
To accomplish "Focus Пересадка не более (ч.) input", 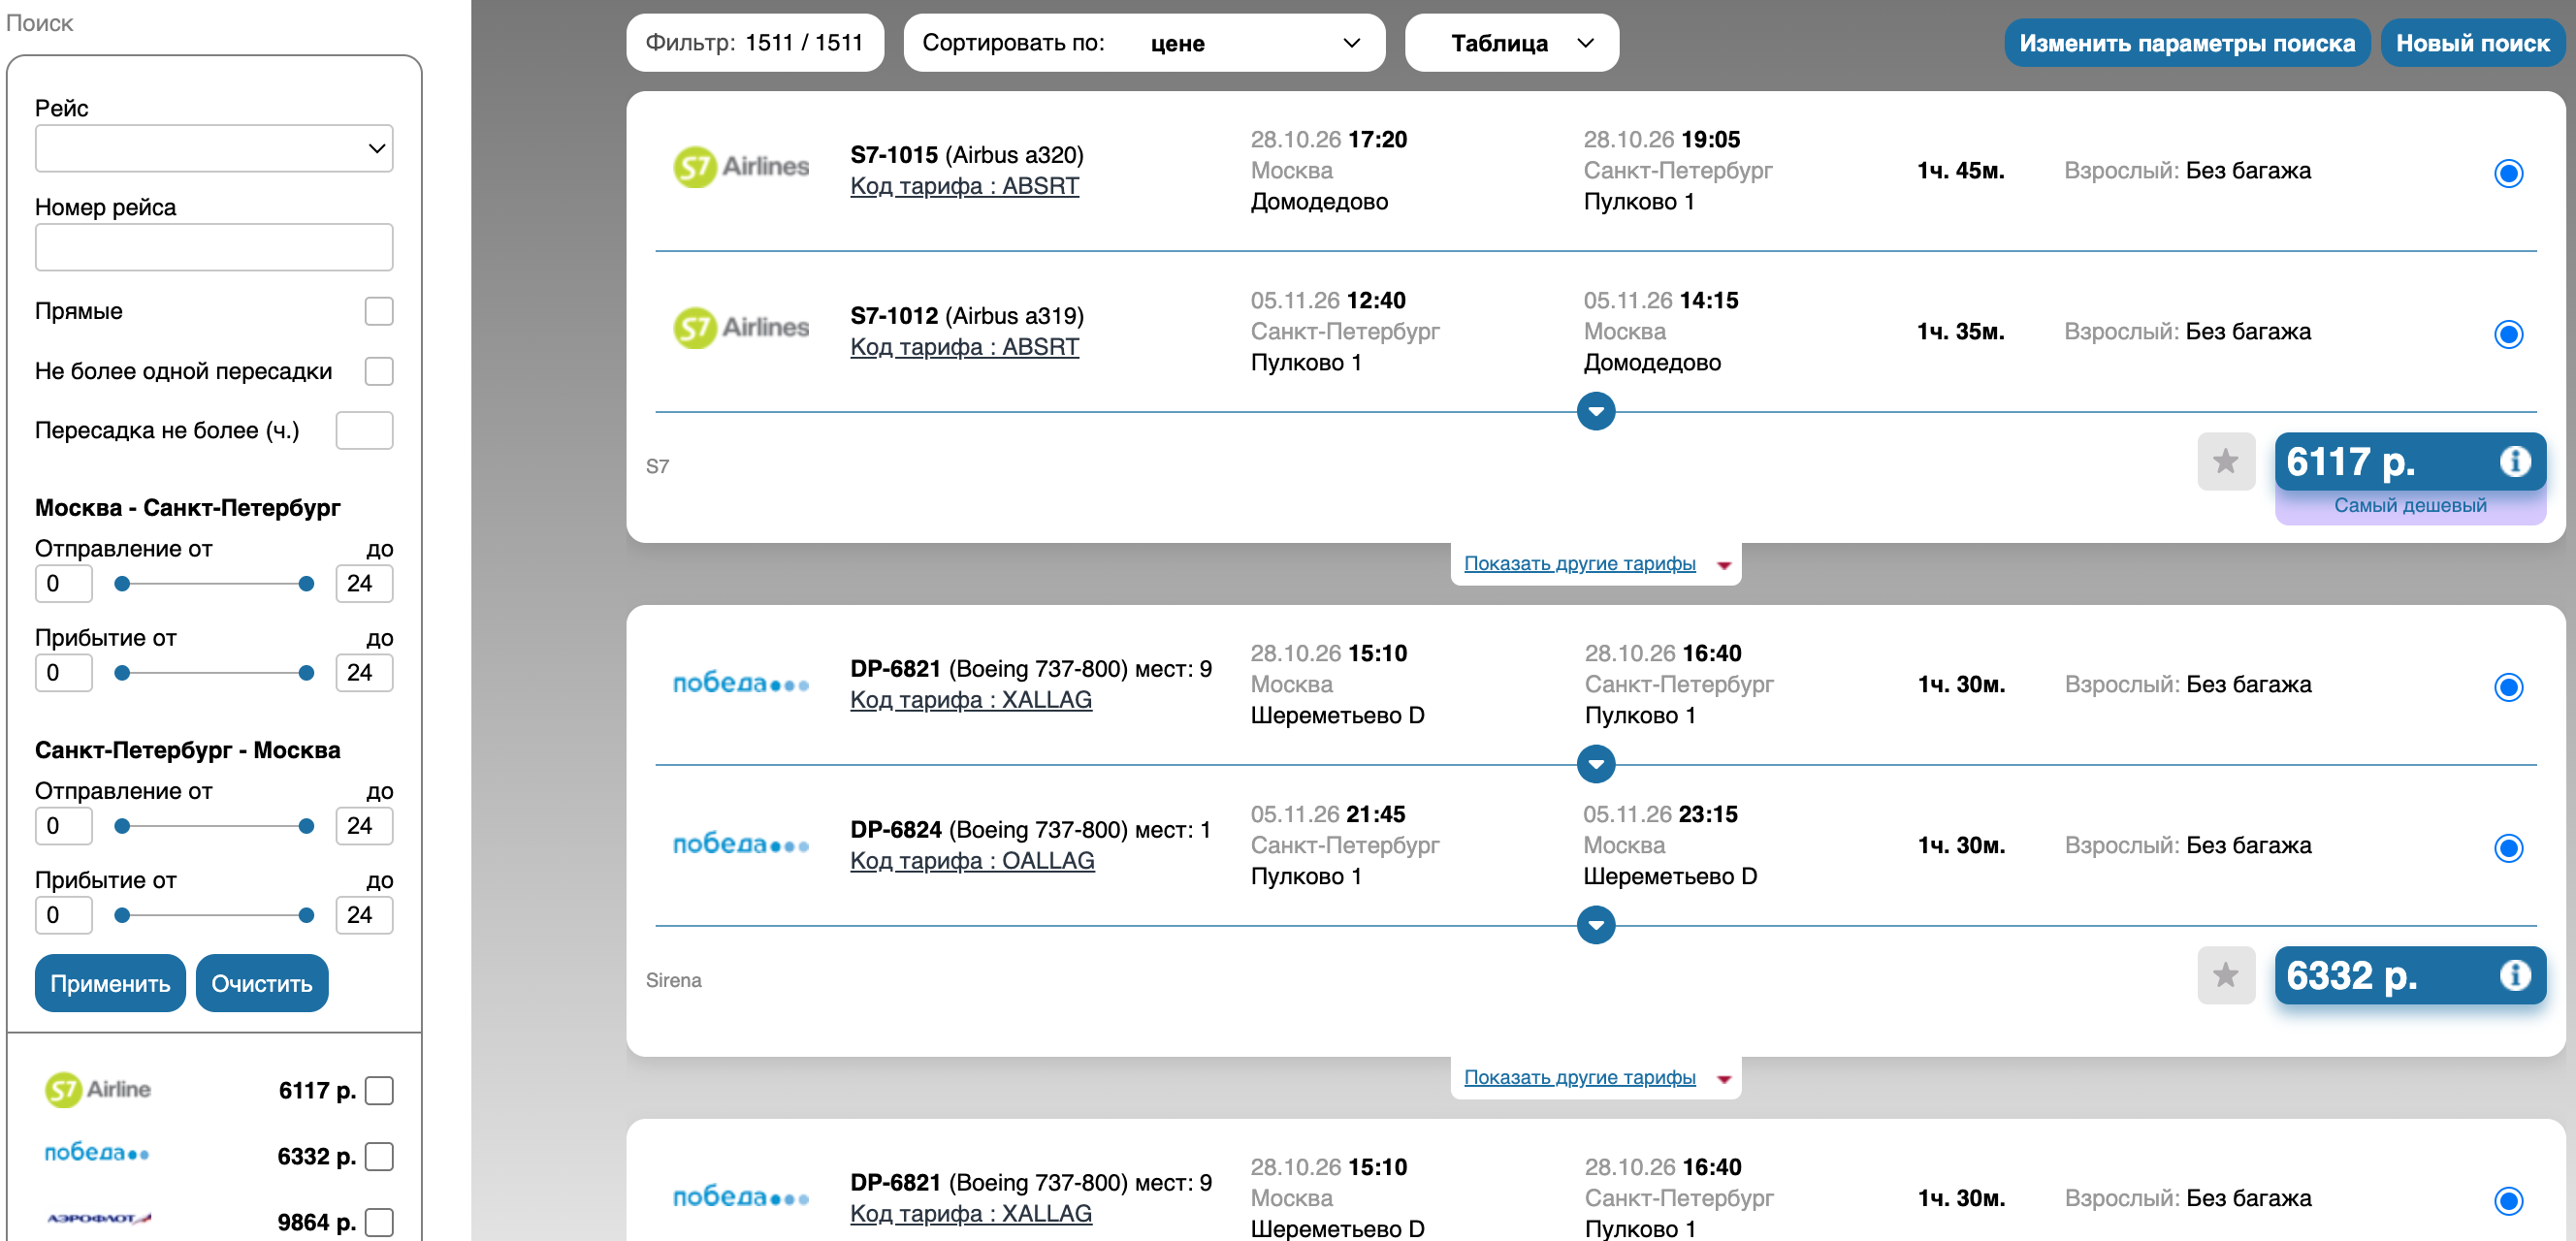I will 364,431.
